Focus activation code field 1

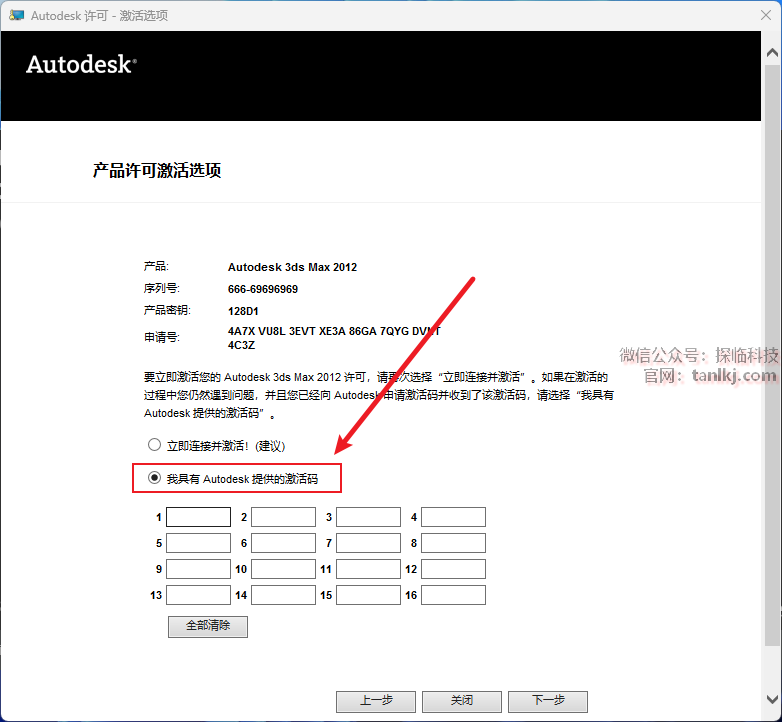(x=198, y=517)
